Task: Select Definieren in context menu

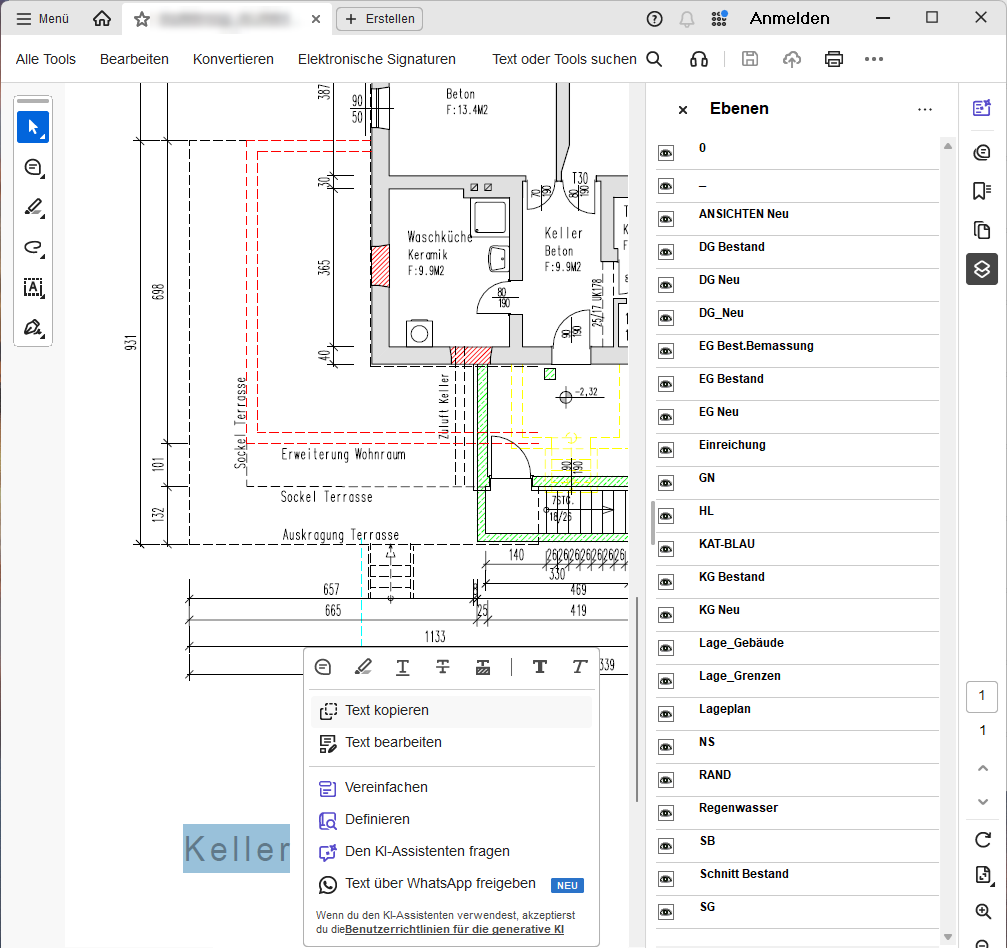Action: click(451, 820)
